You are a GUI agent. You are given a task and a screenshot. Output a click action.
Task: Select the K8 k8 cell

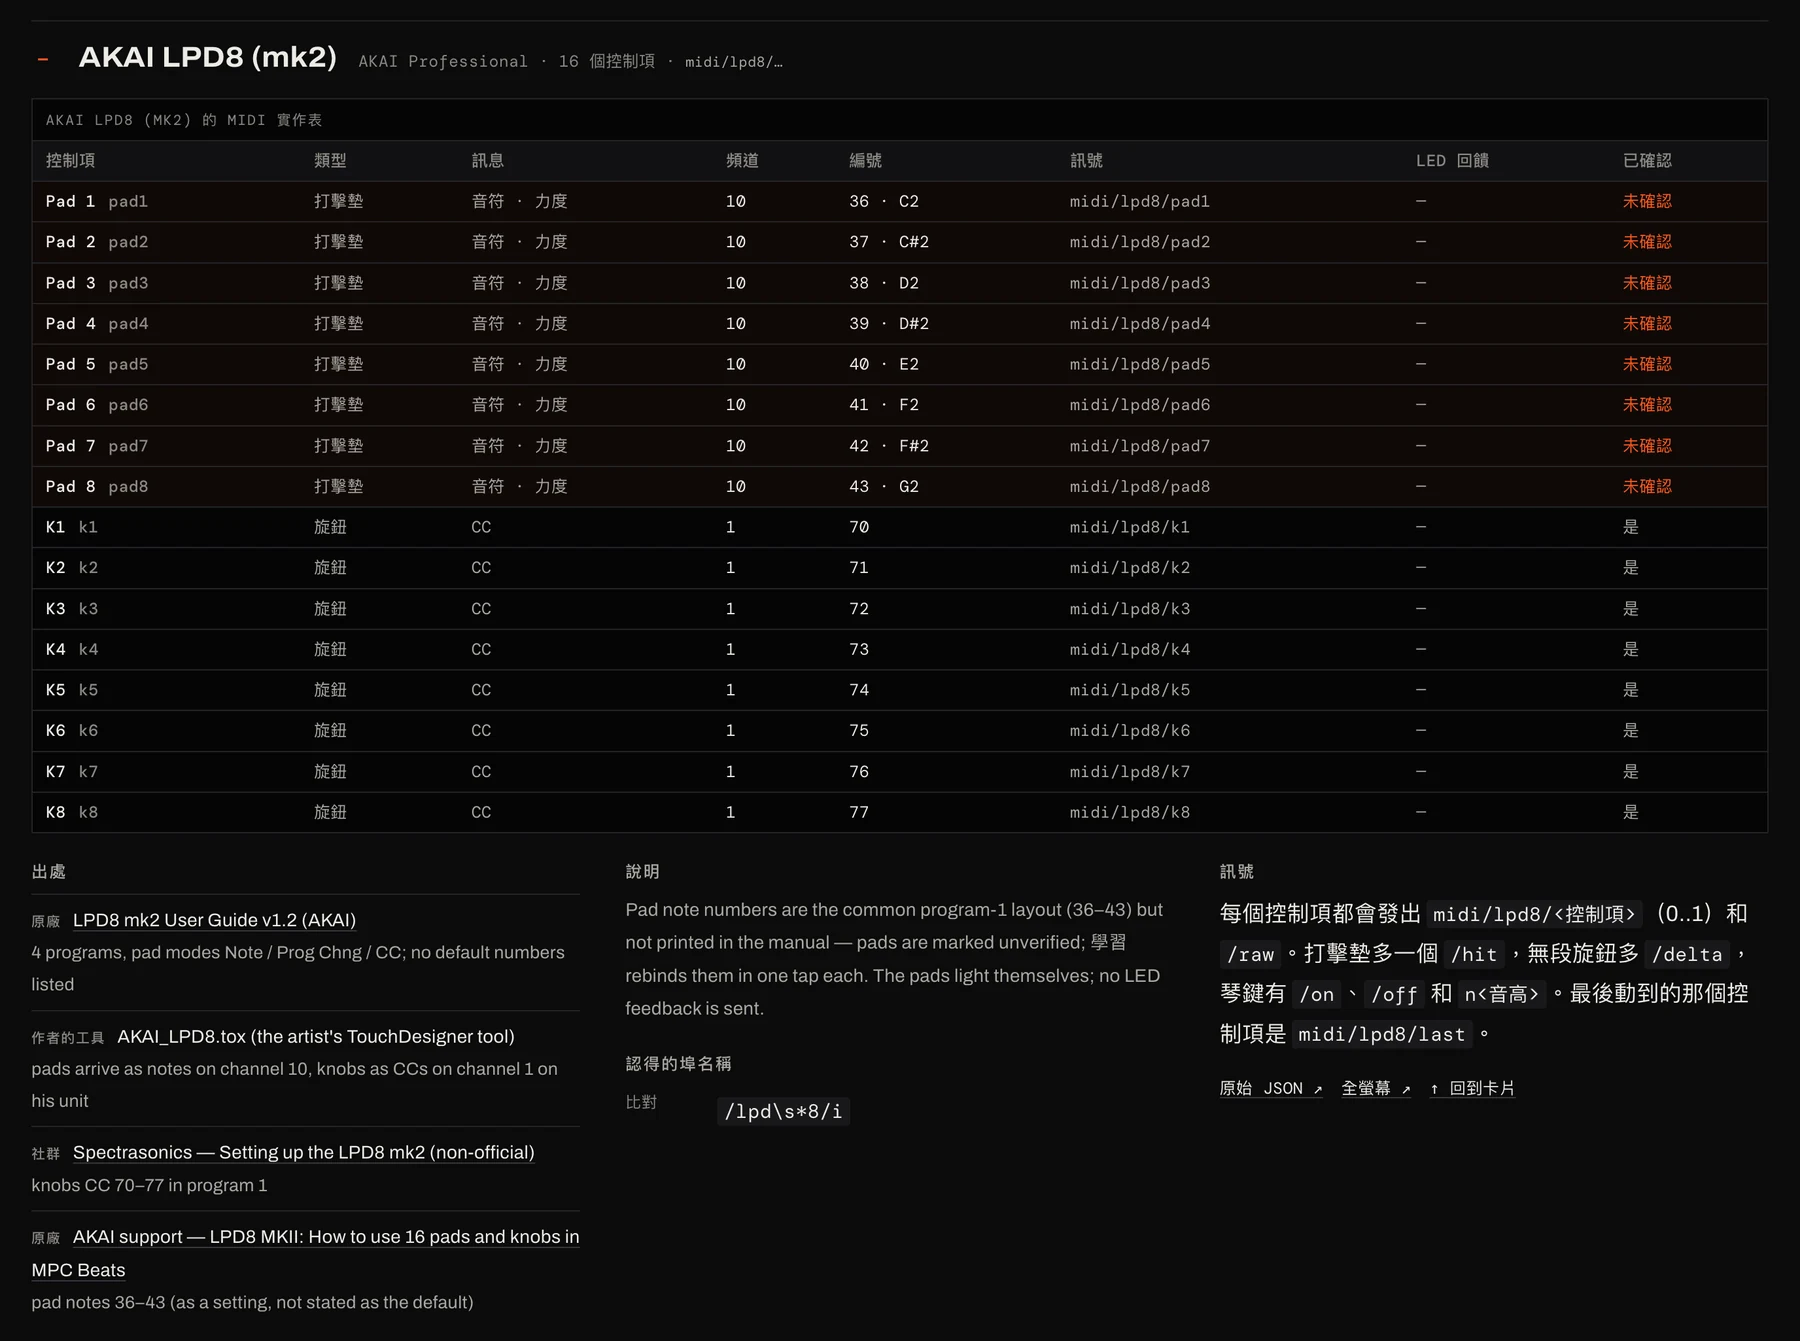[x=72, y=812]
